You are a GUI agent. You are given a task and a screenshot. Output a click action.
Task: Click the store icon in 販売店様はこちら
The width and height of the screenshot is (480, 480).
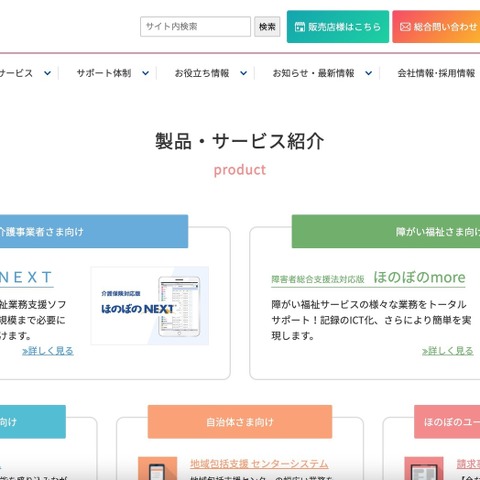[x=300, y=27]
